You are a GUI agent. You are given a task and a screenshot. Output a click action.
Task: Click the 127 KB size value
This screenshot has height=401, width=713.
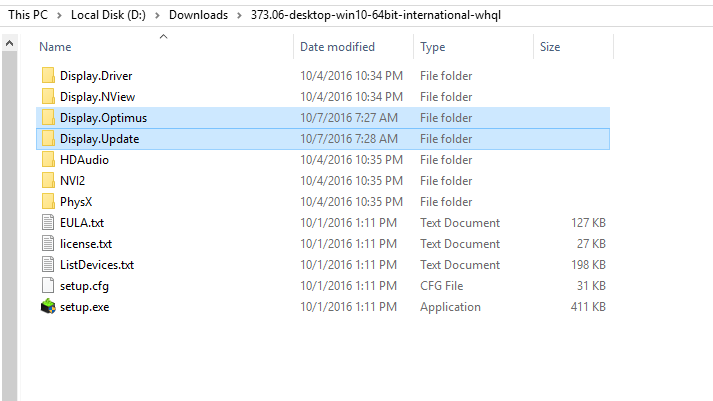(588, 223)
